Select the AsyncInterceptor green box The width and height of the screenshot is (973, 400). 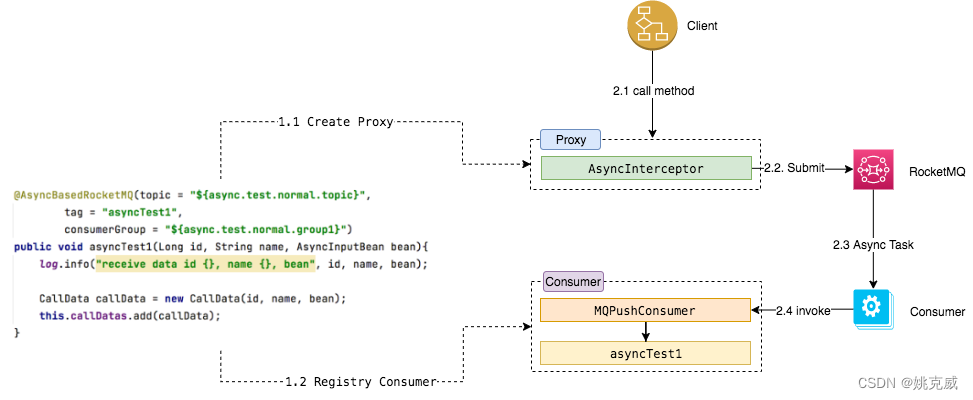point(646,168)
